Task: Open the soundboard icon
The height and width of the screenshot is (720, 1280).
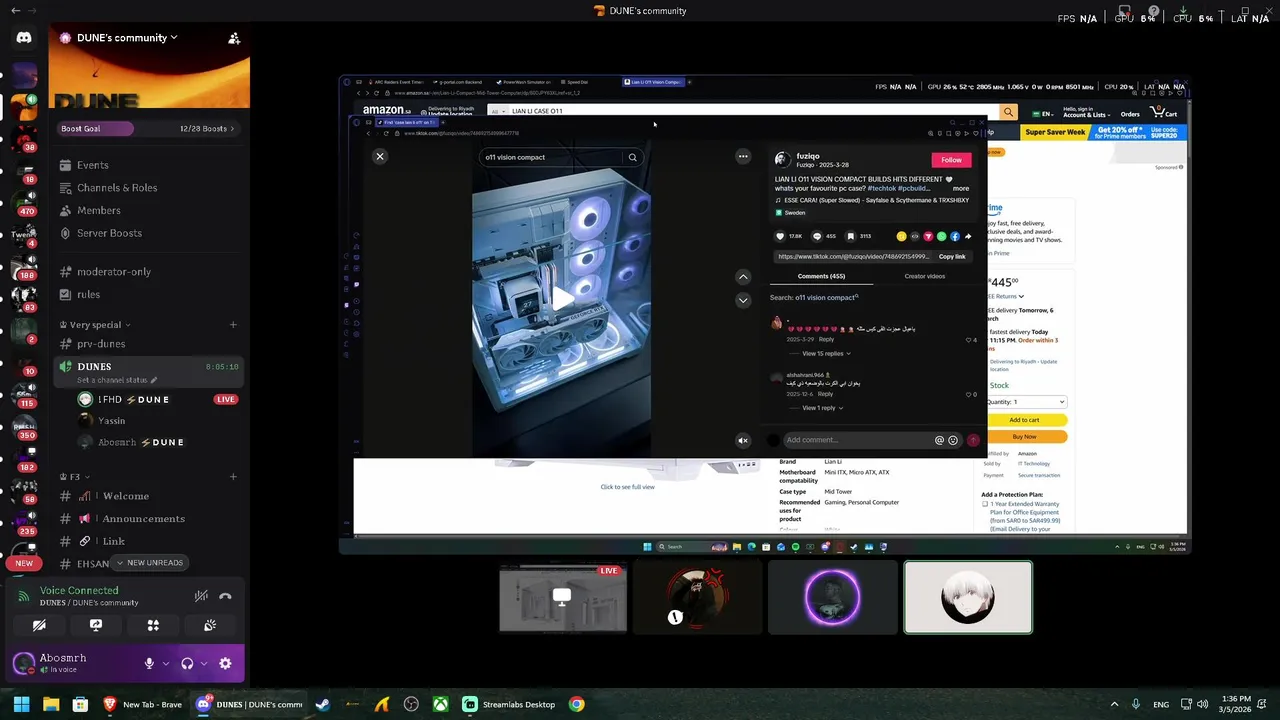Action: point(210,625)
